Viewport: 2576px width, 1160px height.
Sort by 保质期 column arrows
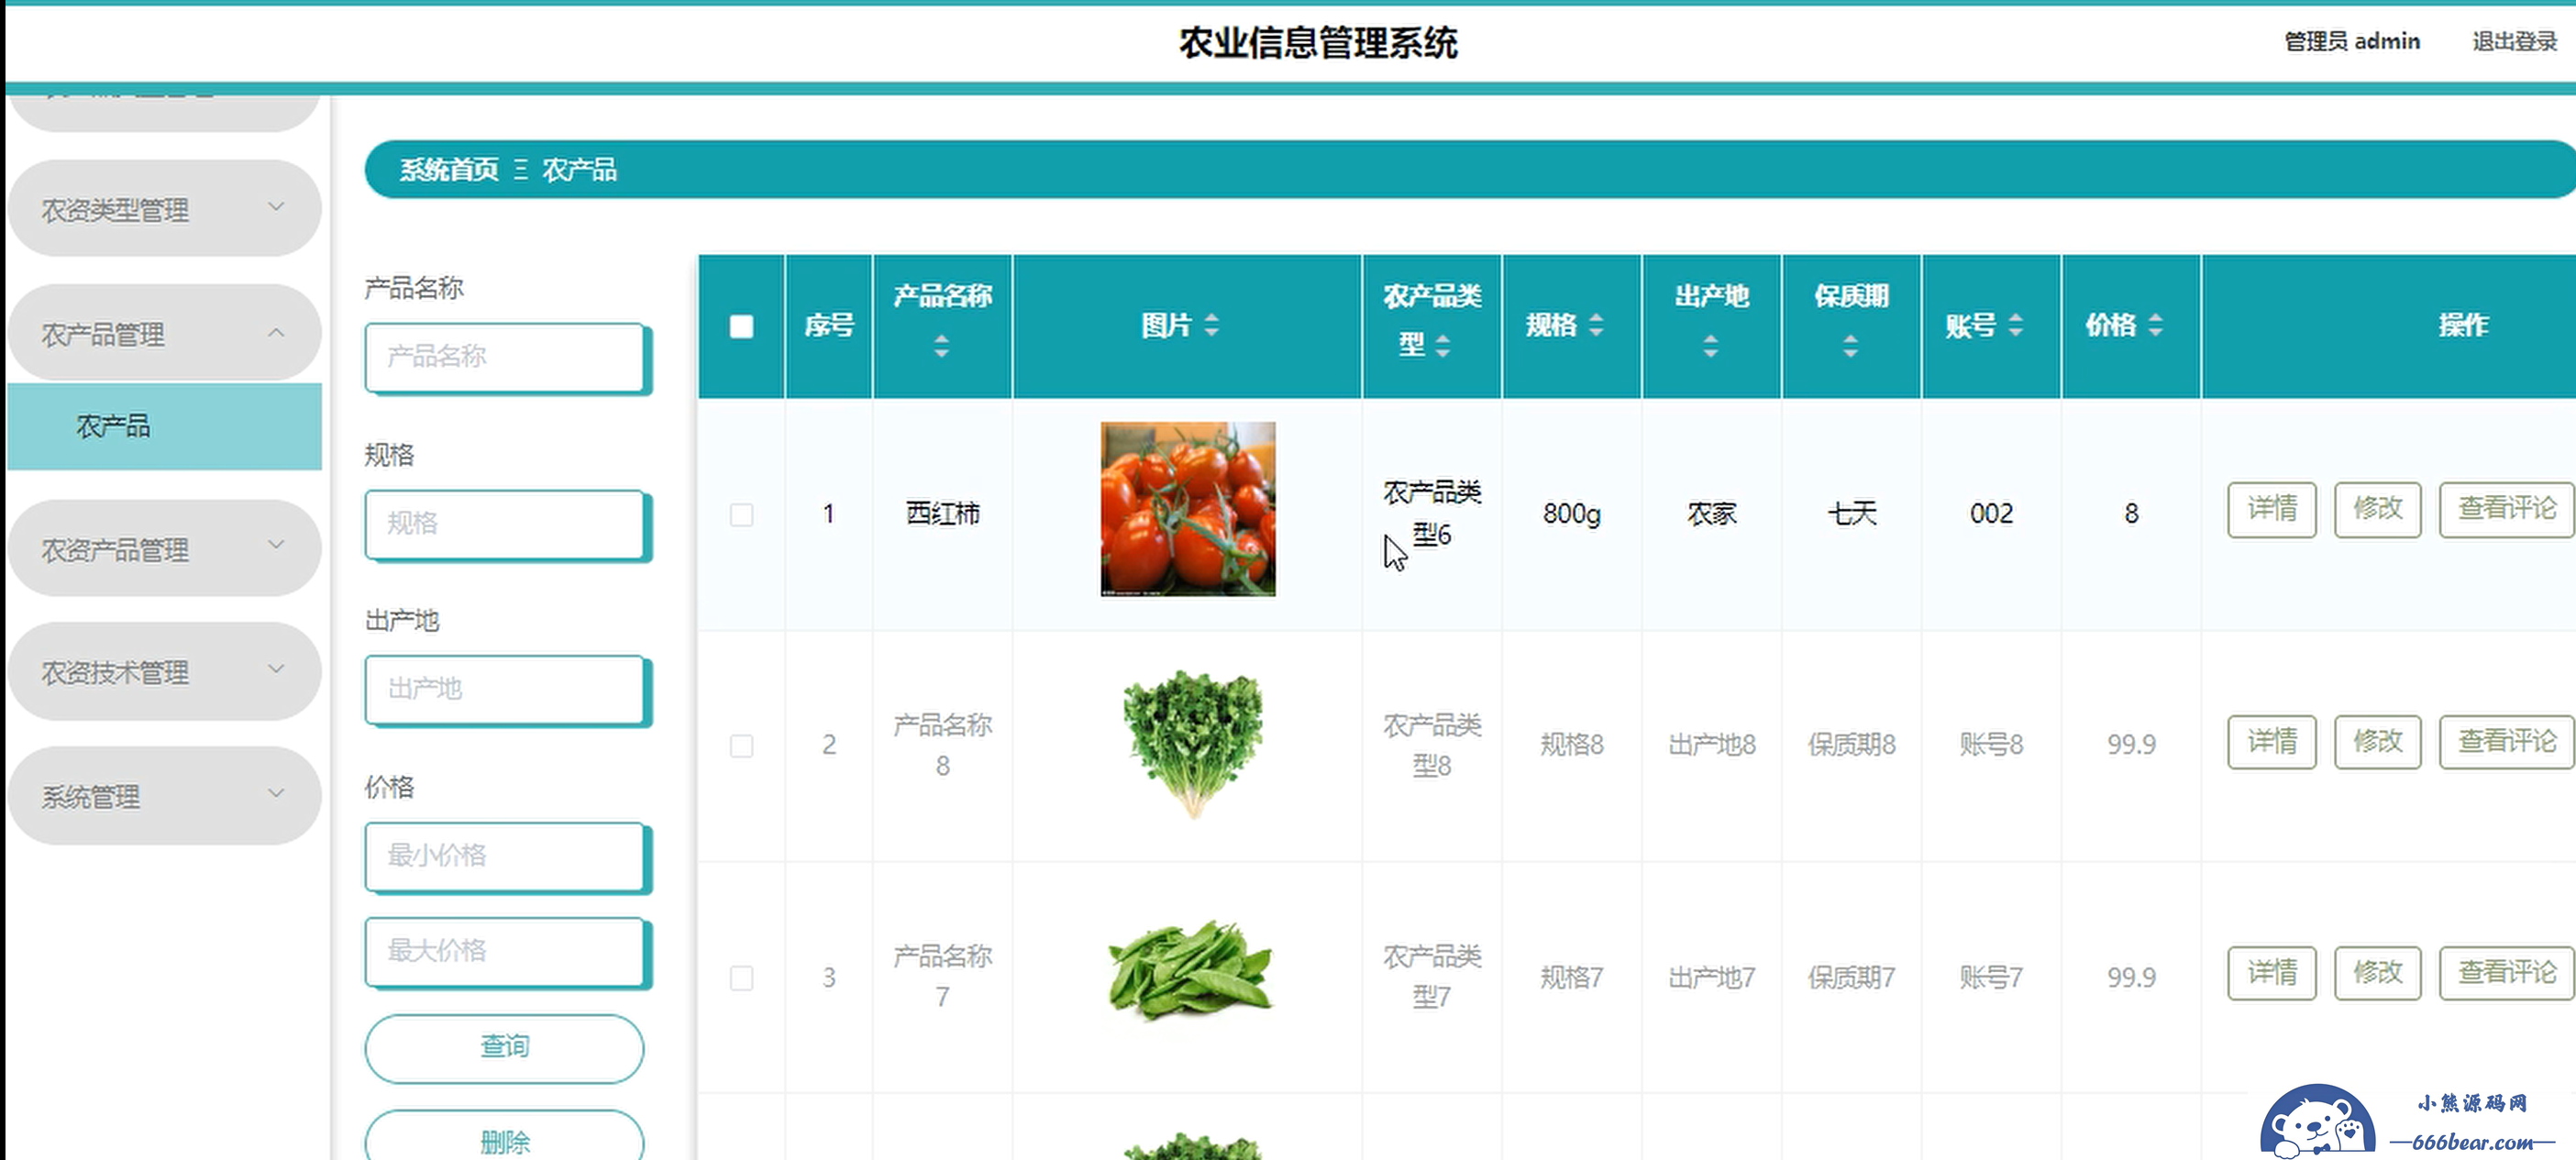(x=1851, y=347)
